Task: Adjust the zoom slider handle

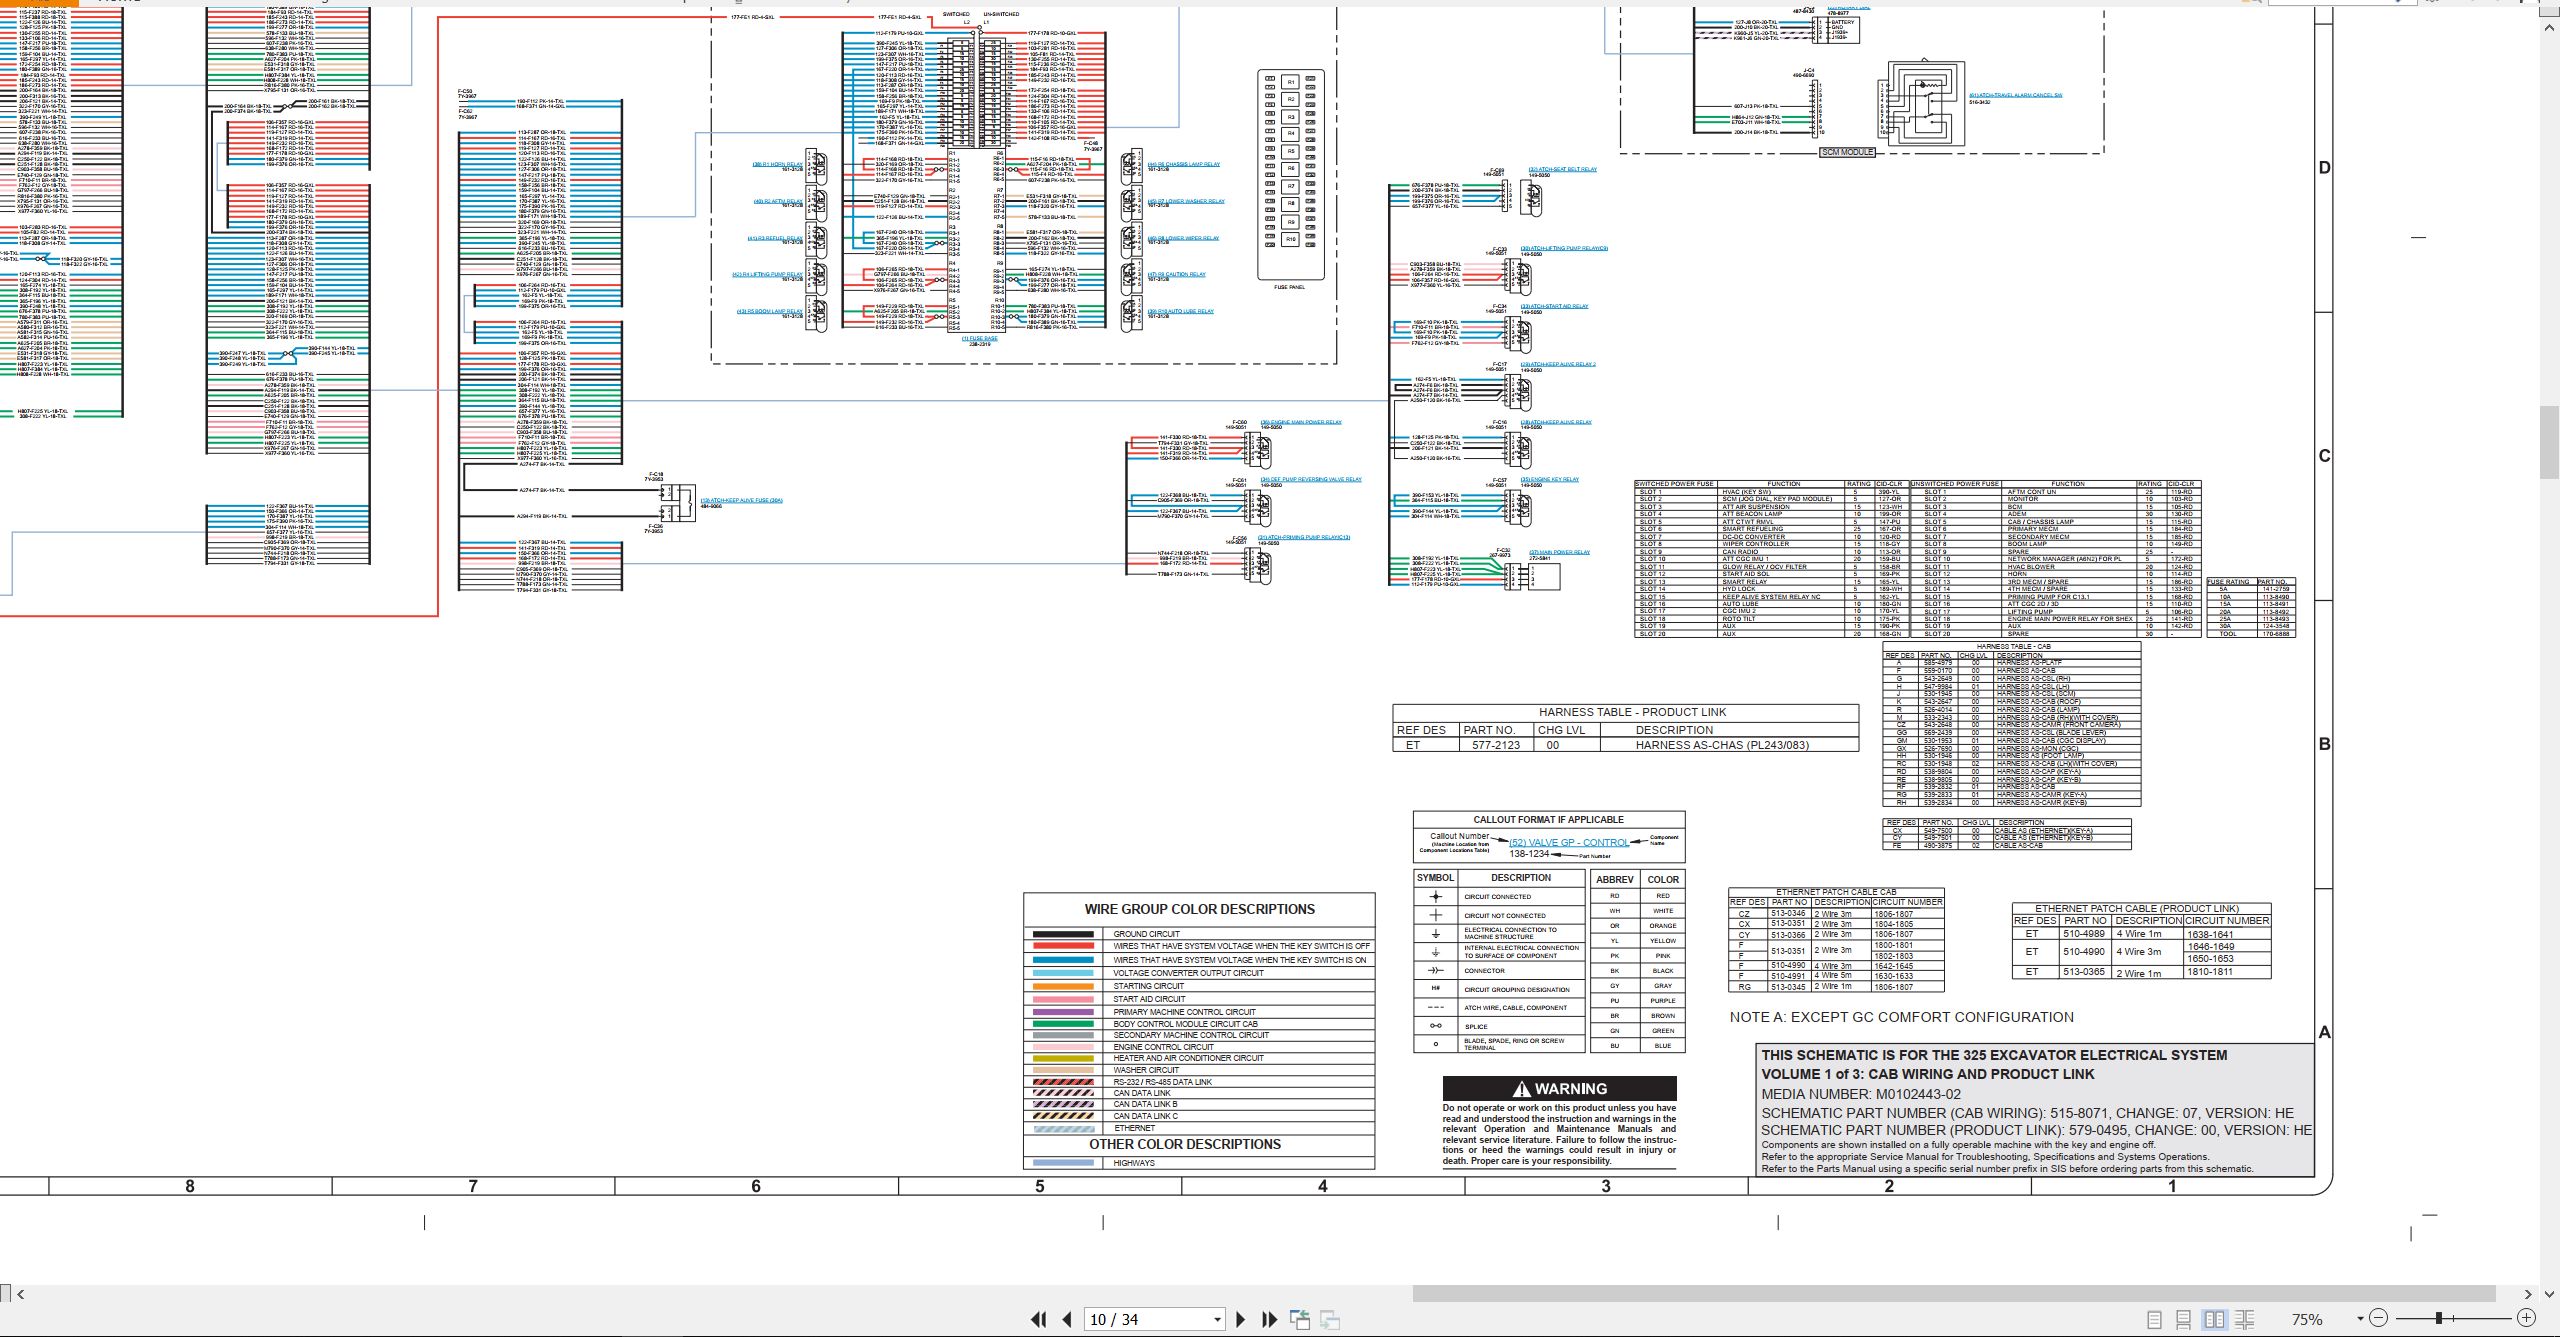Action: tap(2439, 1318)
